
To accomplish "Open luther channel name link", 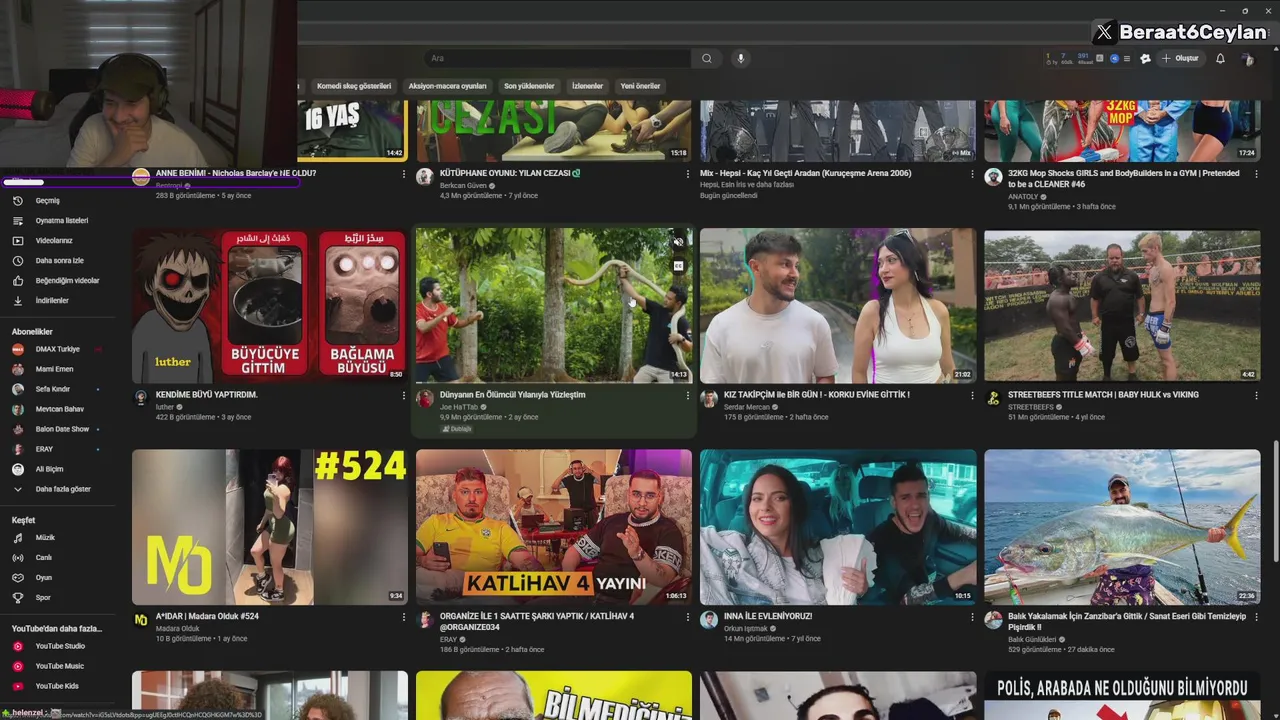I will [165, 407].
